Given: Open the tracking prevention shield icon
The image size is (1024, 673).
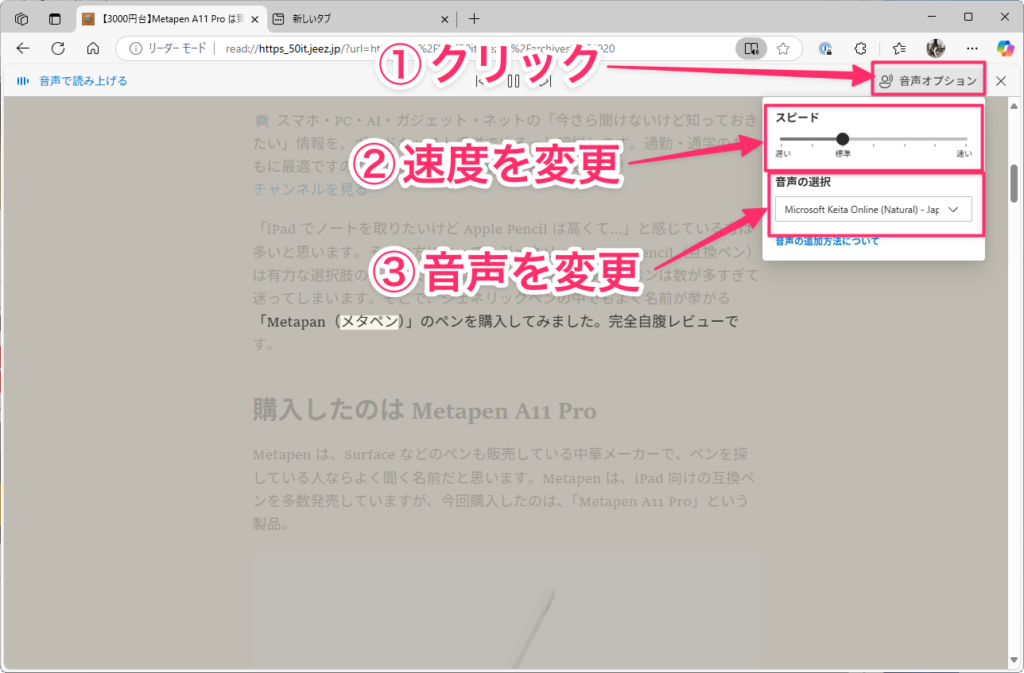Looking at the screenshot, I should point(825,48).
